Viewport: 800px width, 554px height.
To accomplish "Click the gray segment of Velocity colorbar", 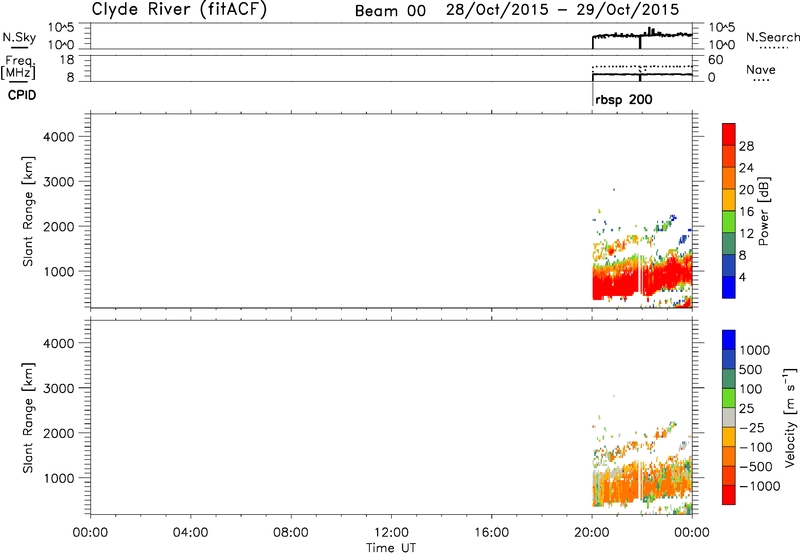I will tap(729, 417).
